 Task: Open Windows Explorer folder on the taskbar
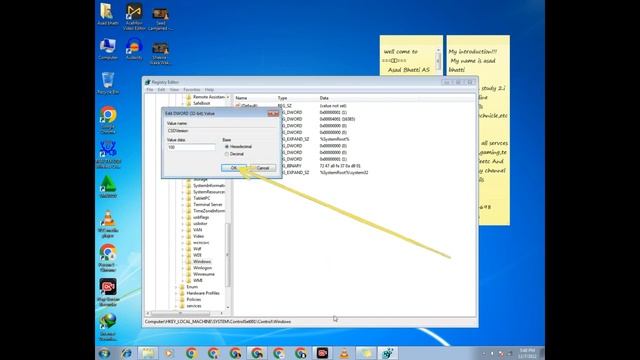148,353
